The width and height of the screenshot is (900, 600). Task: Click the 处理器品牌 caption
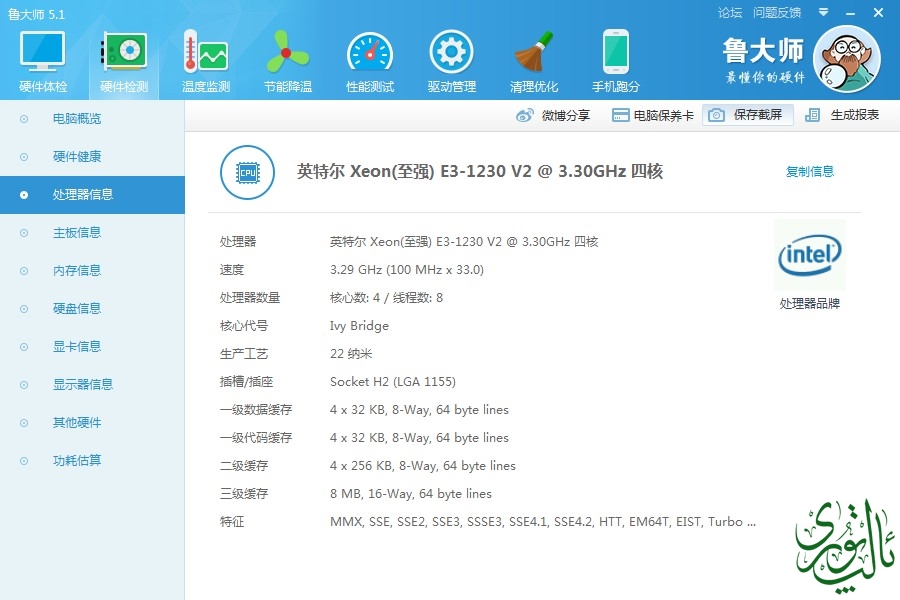coord(809,304)
